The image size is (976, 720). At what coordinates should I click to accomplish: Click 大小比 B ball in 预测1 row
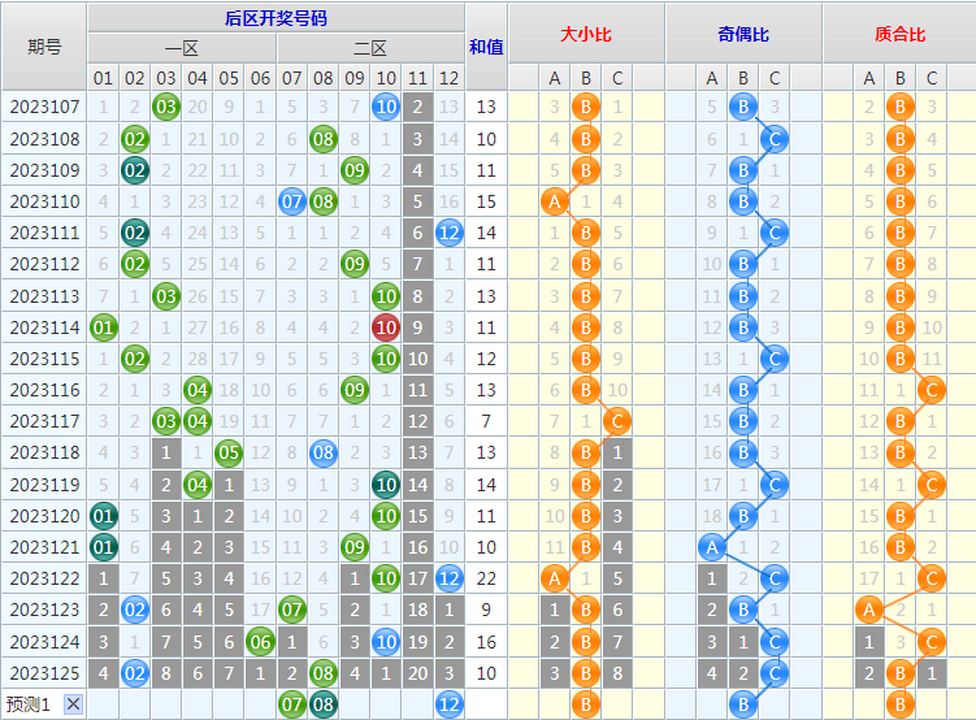click(x=586, y=704)
